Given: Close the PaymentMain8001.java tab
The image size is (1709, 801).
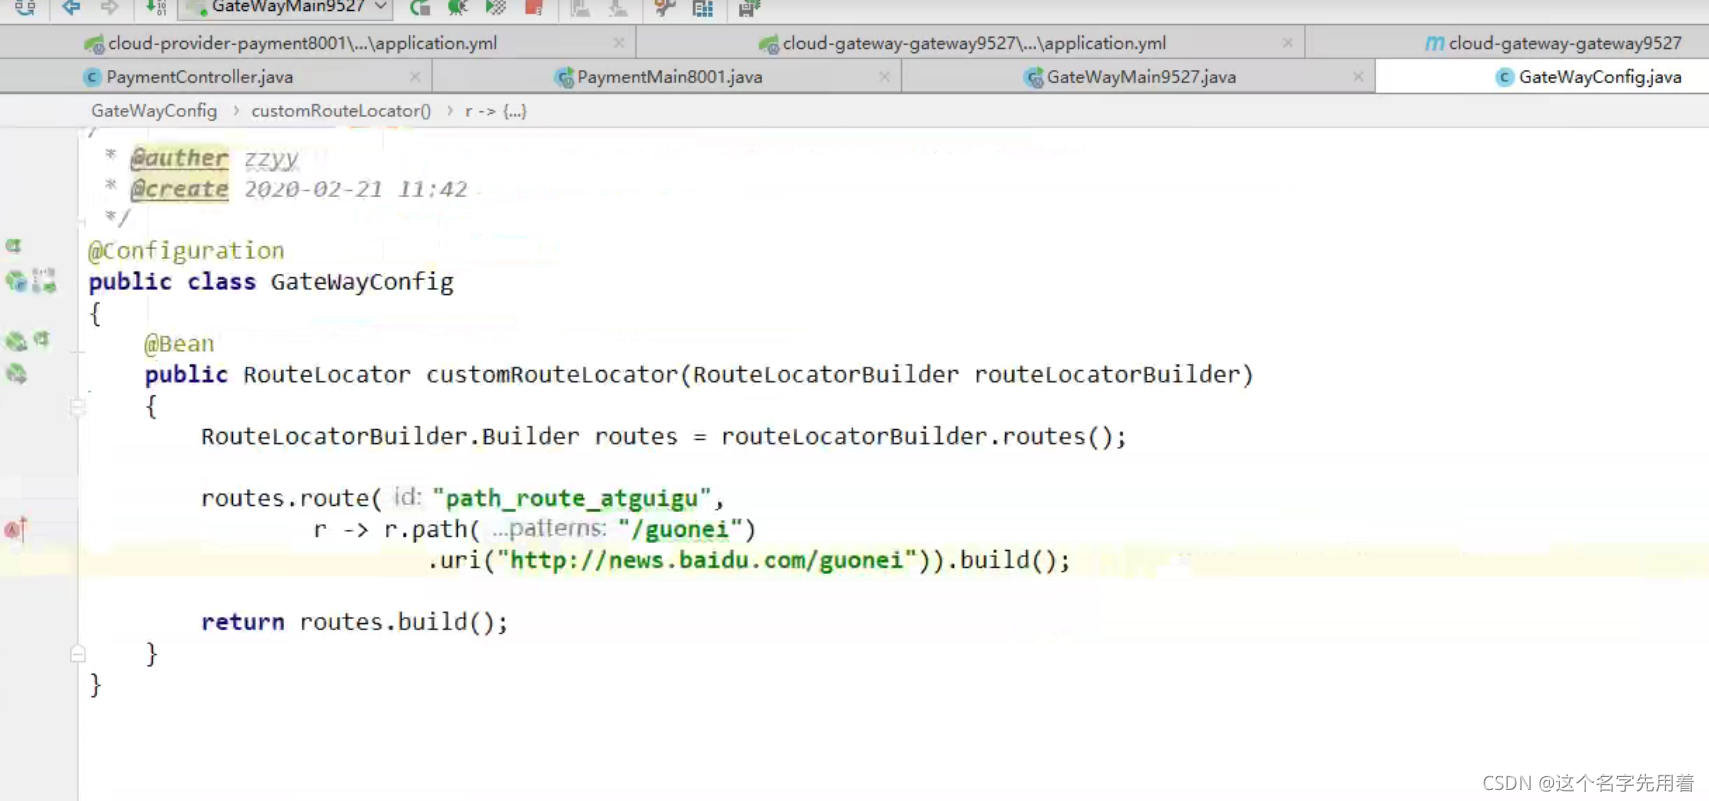Looking at the screenshot, I should click(884, 76).
